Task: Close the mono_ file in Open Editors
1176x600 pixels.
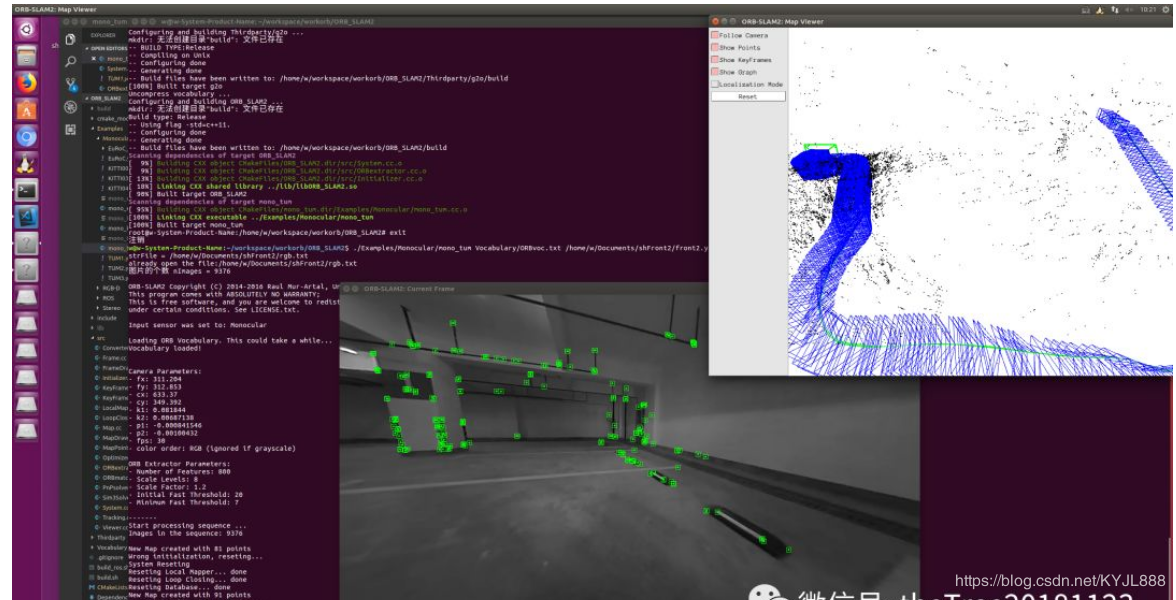Action: [x=94, y=58]
